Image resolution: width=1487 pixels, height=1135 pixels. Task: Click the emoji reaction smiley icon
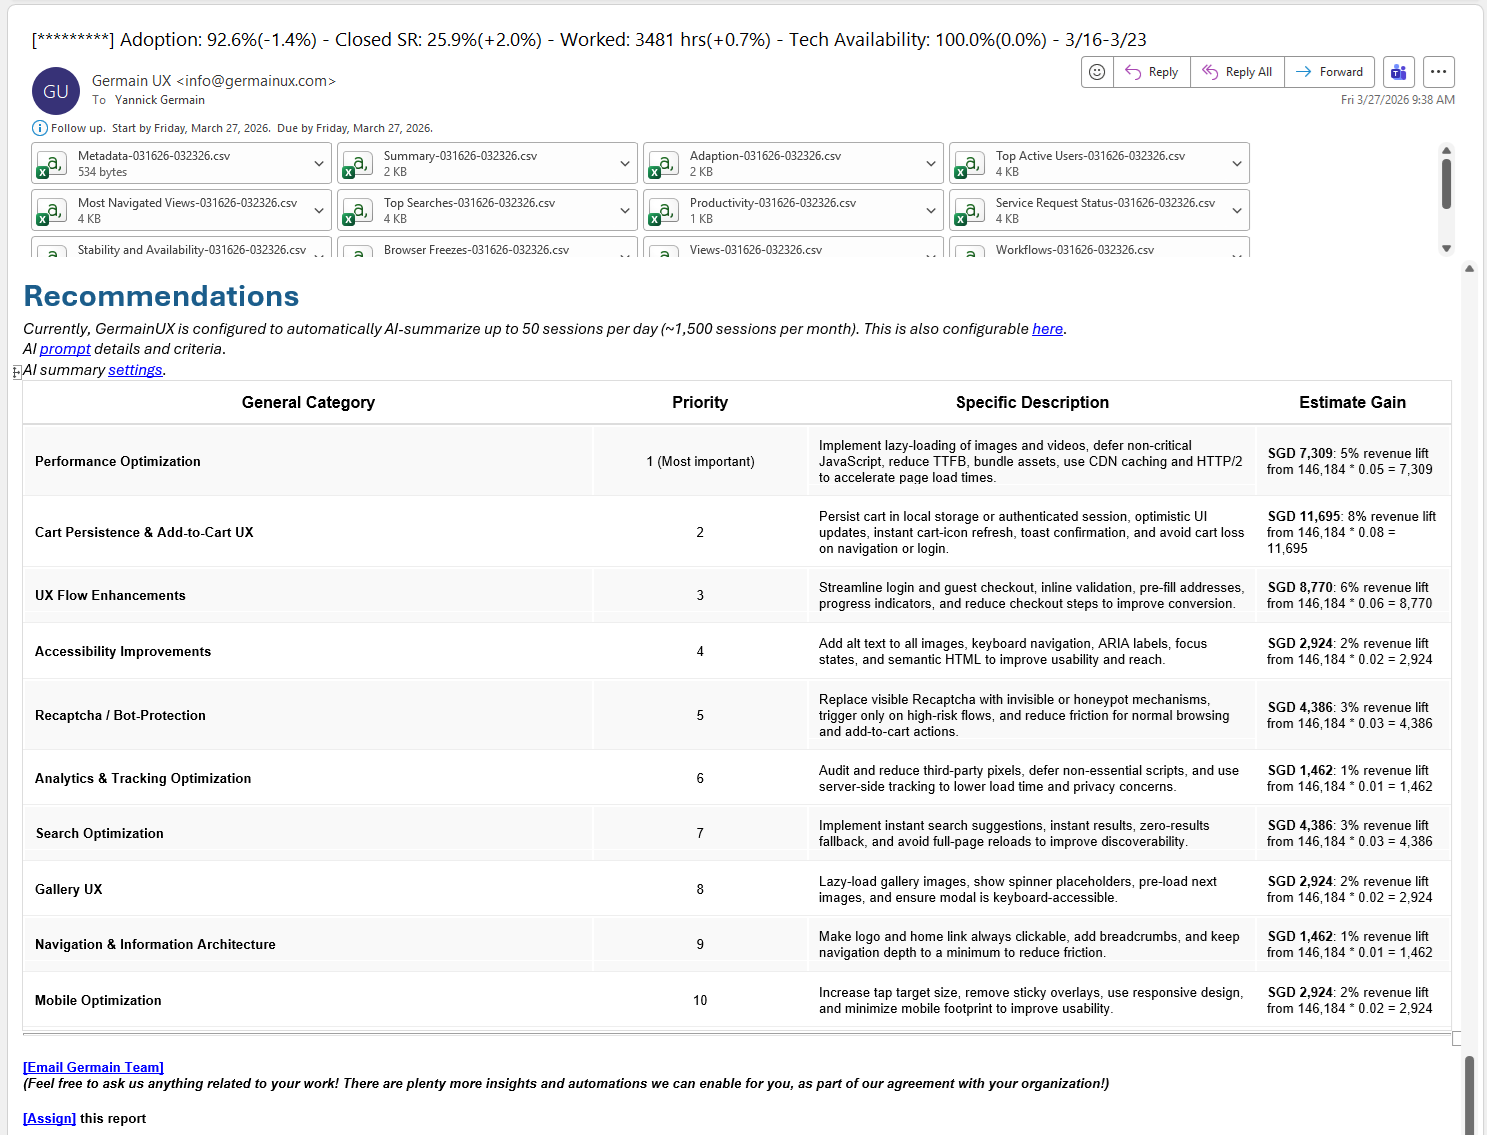pyautogui.click(x=1097, y=72)
